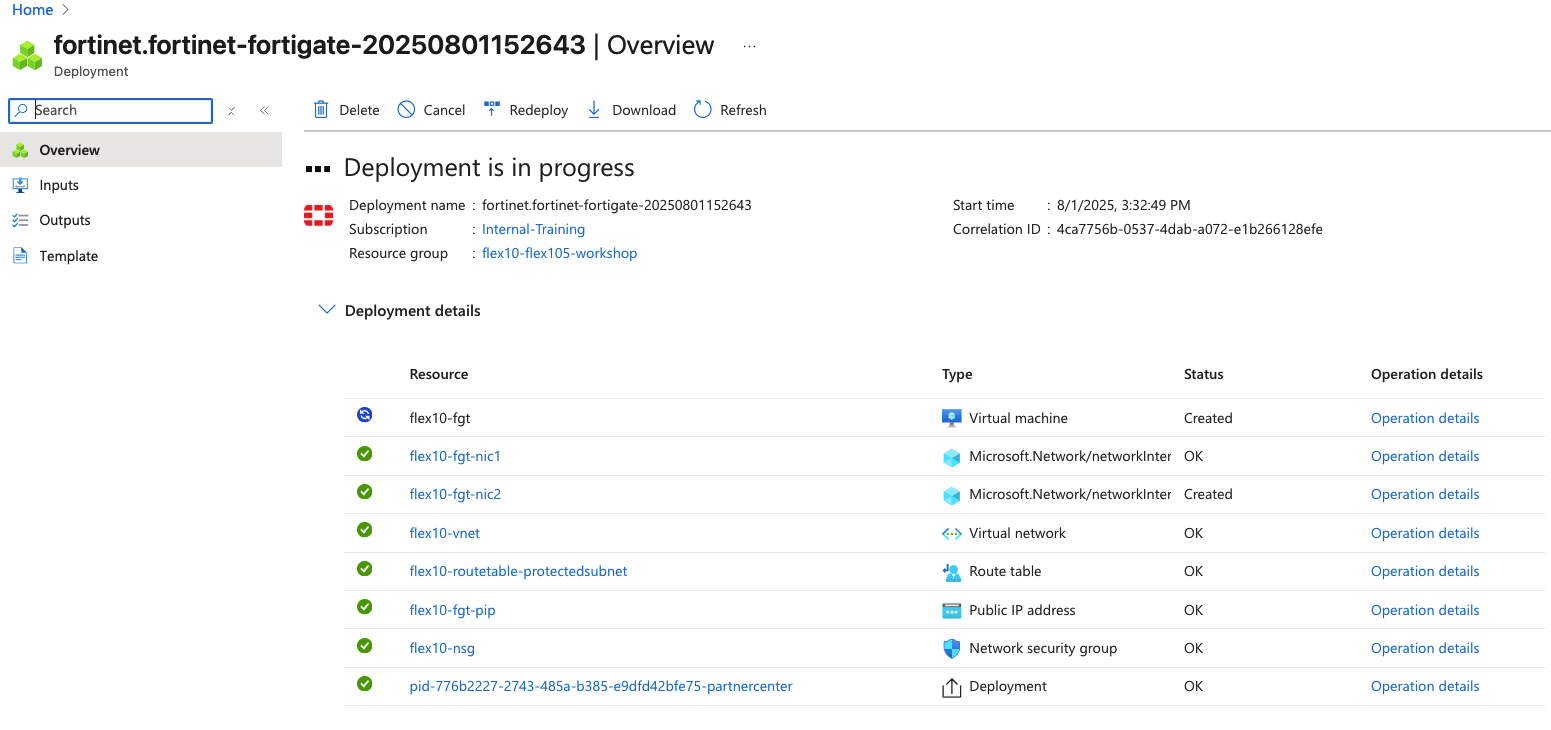Click the Outputs sidebar icon
The image size is (1551, 730).
tap(20, 220)
